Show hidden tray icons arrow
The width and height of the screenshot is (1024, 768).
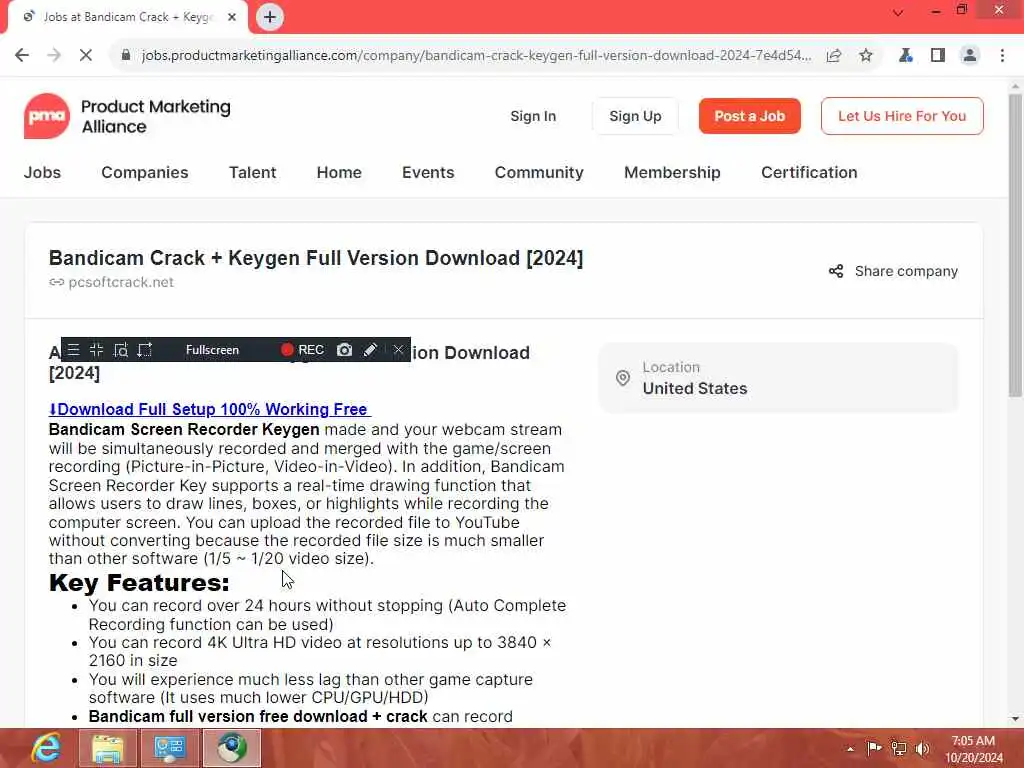850,749
